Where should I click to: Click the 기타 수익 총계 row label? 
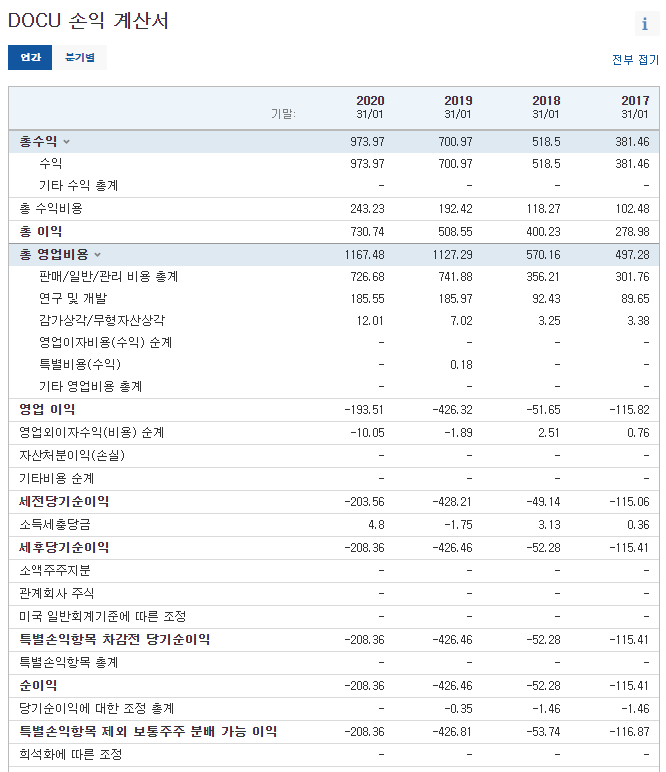click(x=79, y=186)
